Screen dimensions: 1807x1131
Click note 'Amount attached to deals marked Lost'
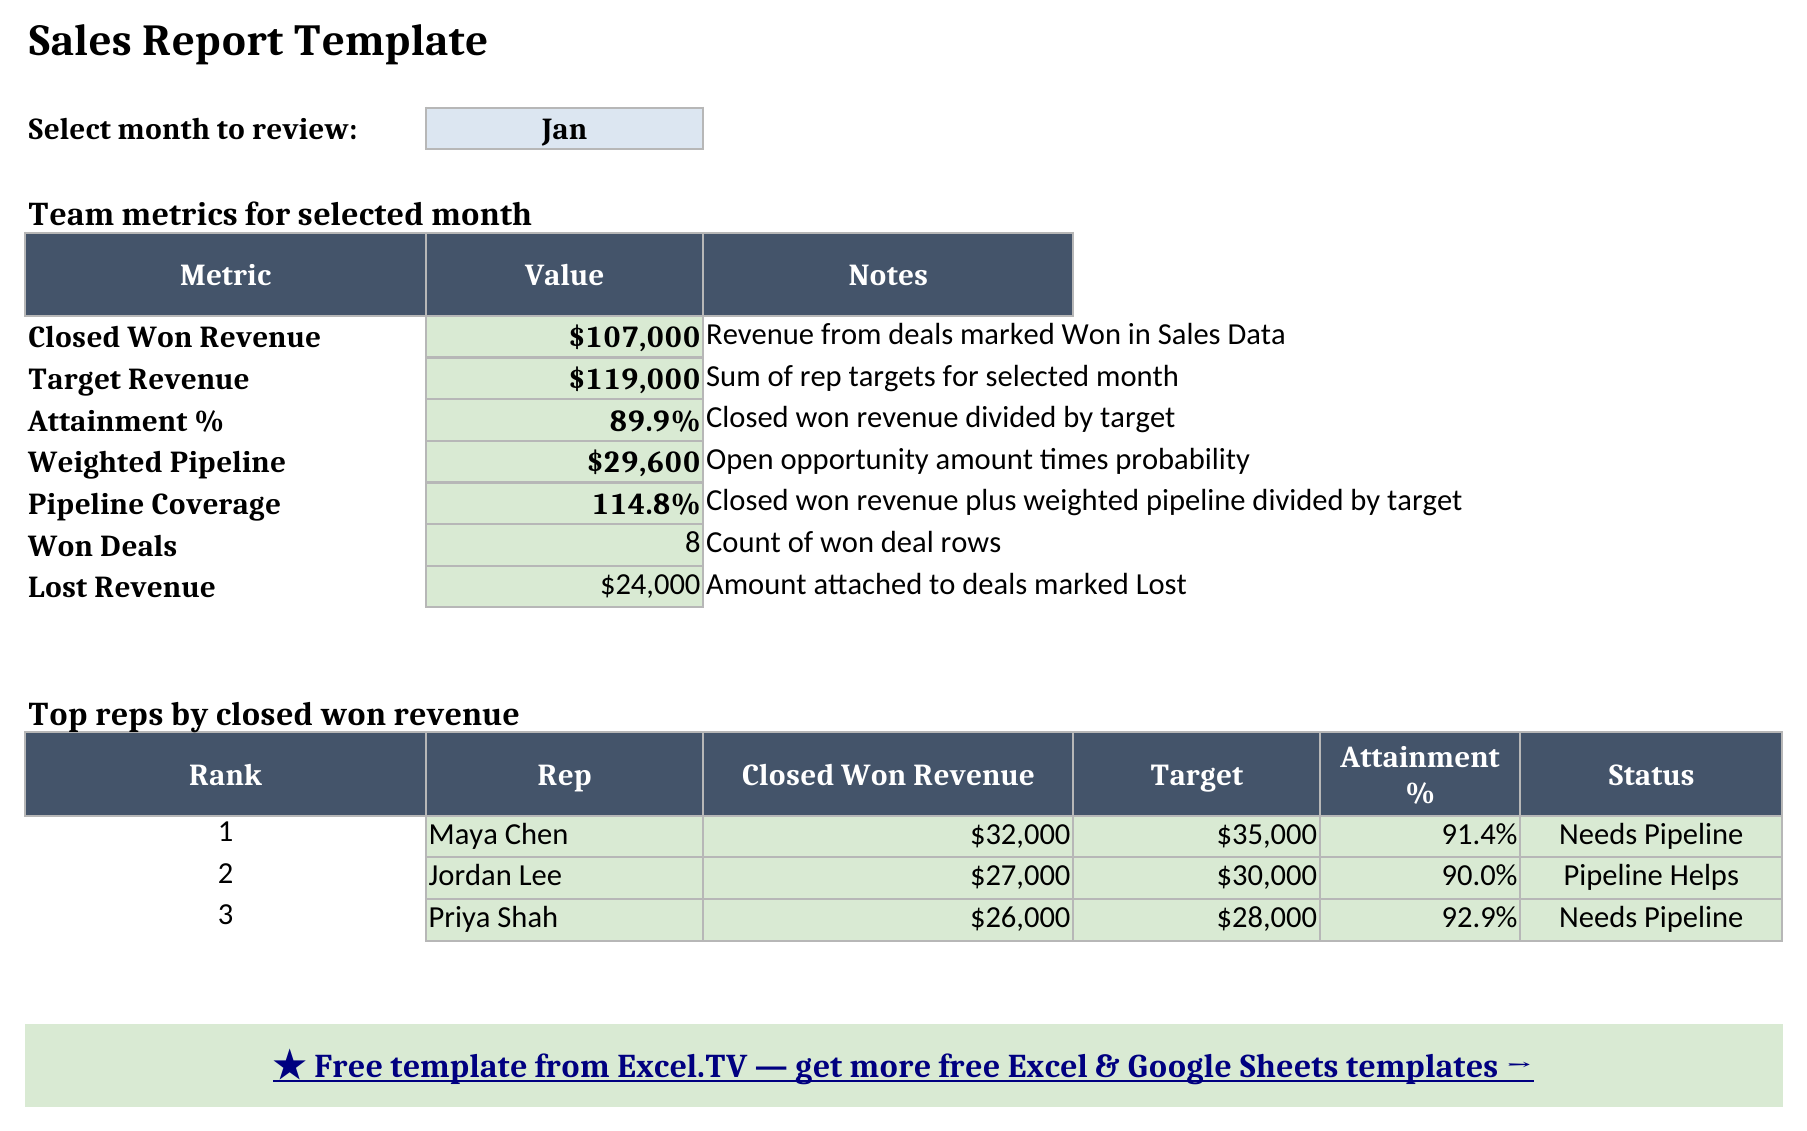pos(946,585)
